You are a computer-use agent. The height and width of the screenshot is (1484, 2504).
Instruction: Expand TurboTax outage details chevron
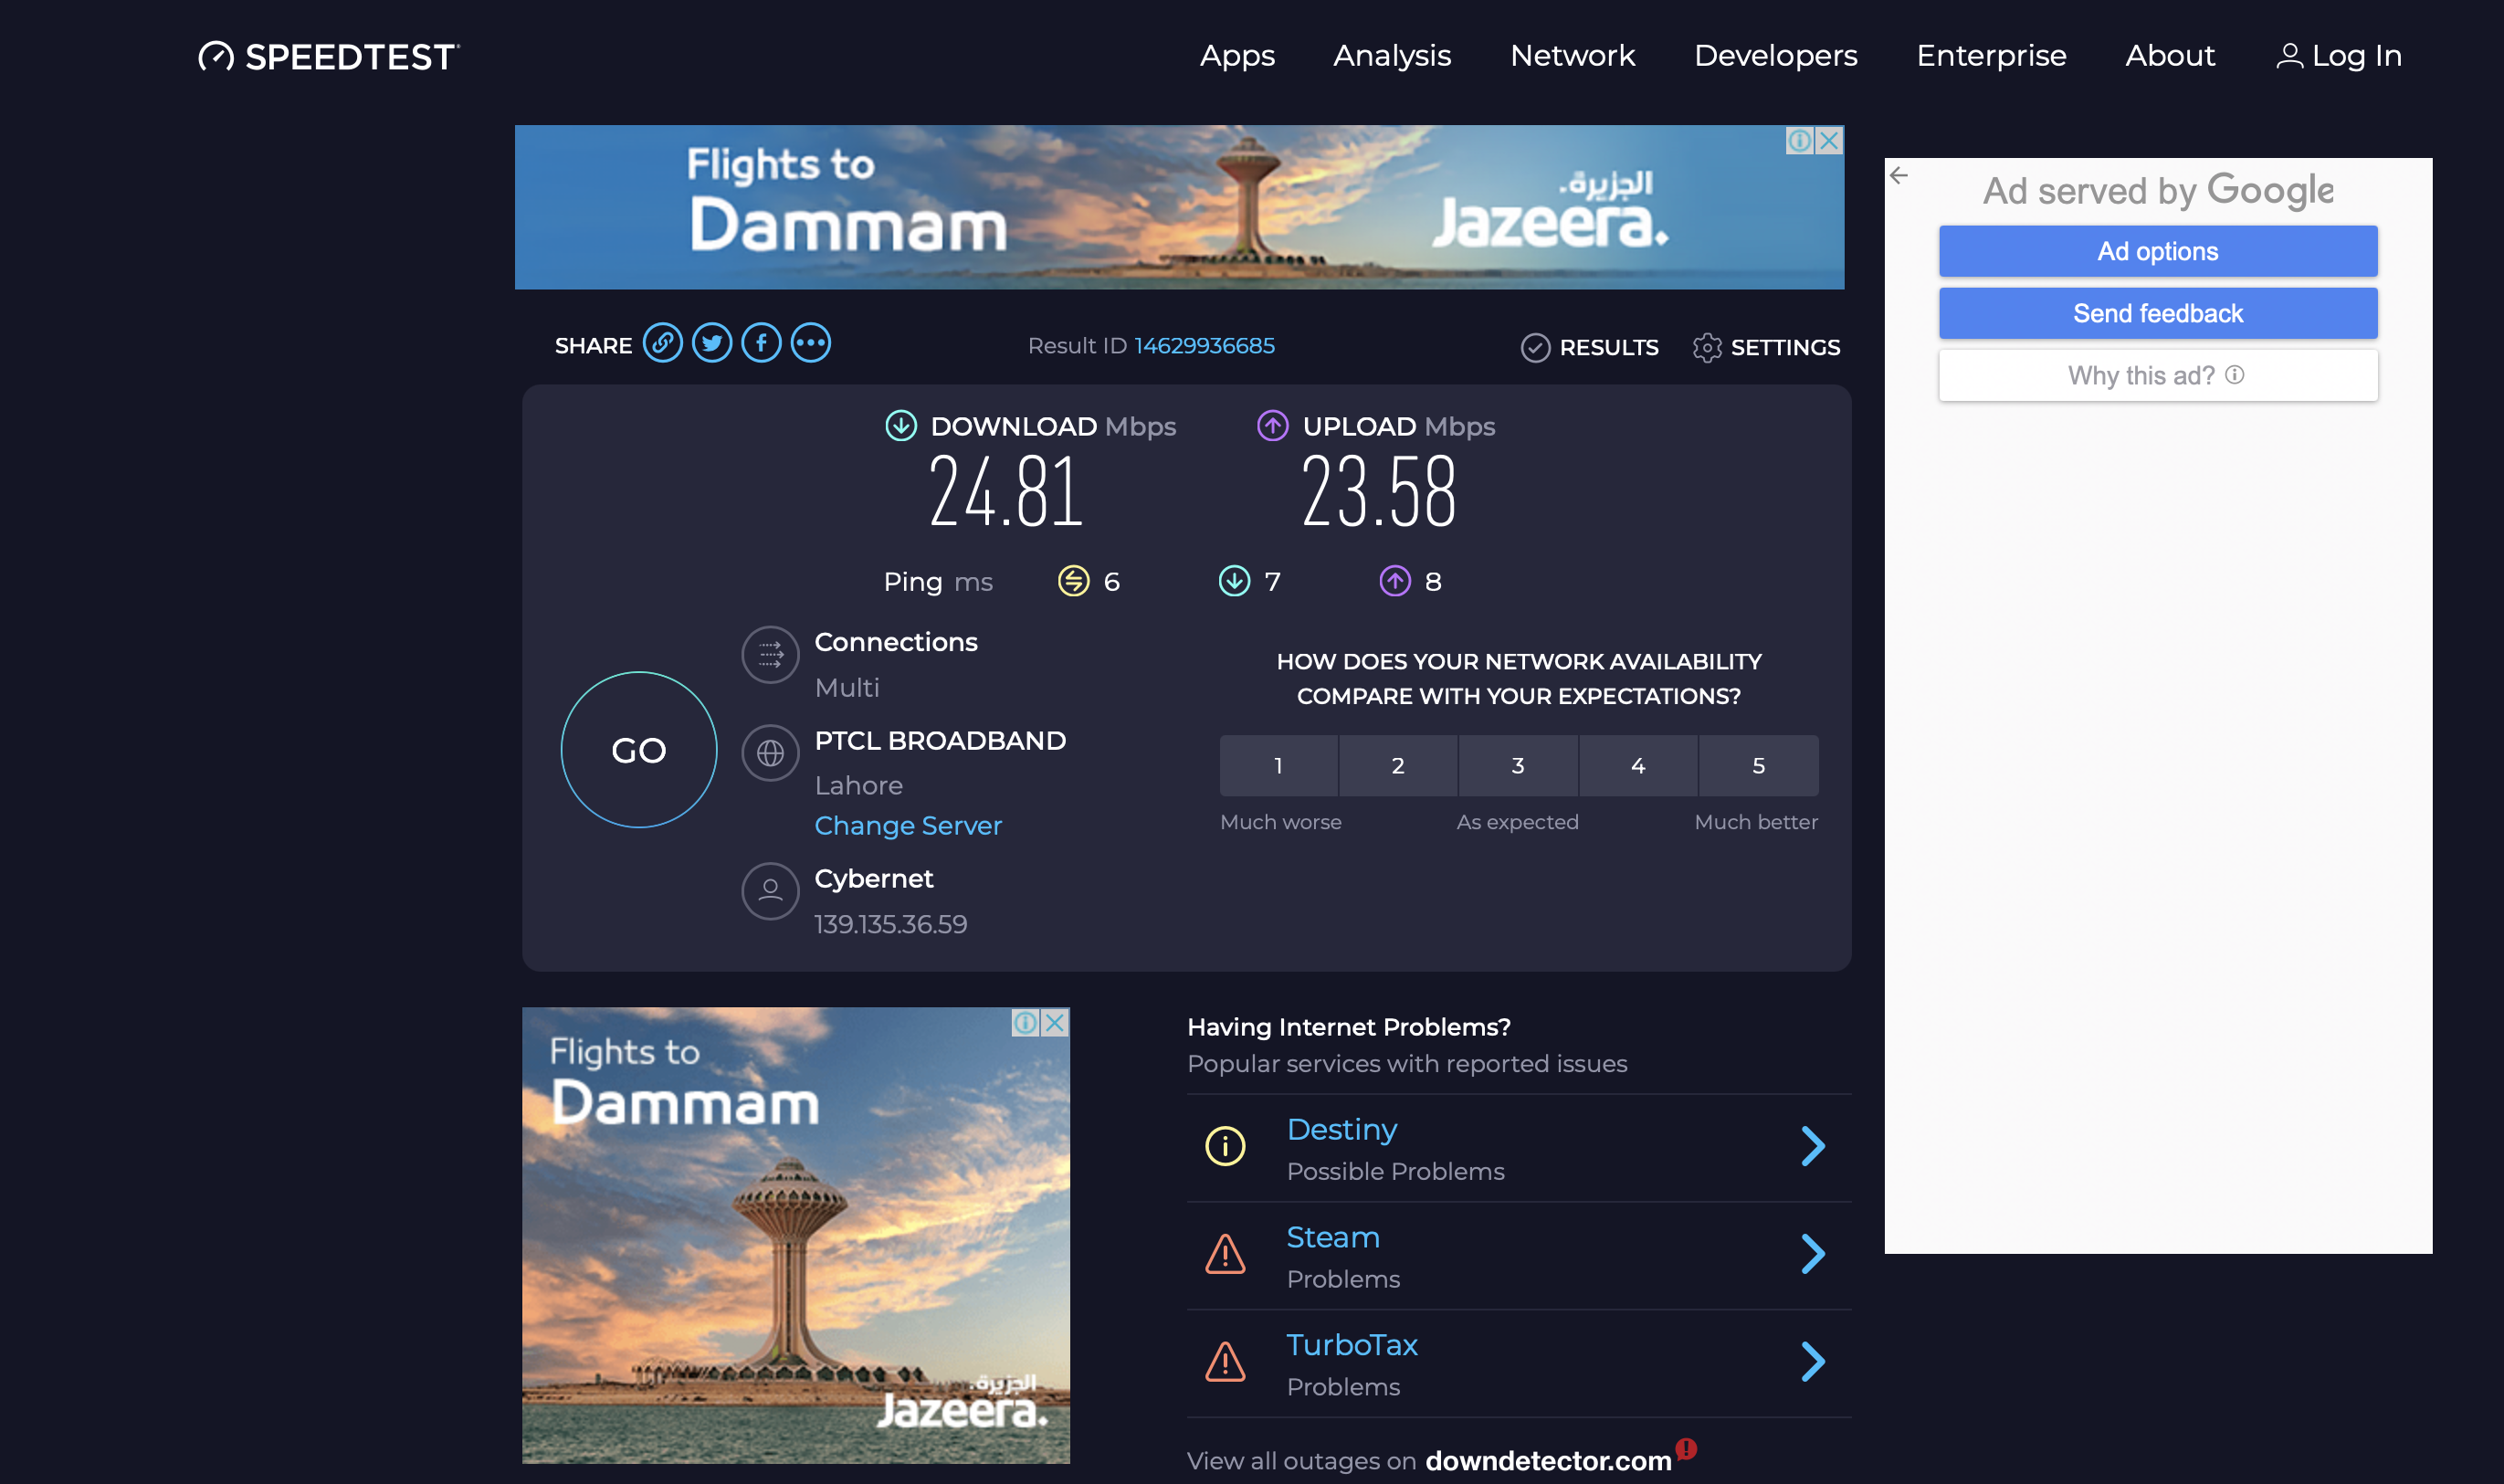point(1813,1362)
